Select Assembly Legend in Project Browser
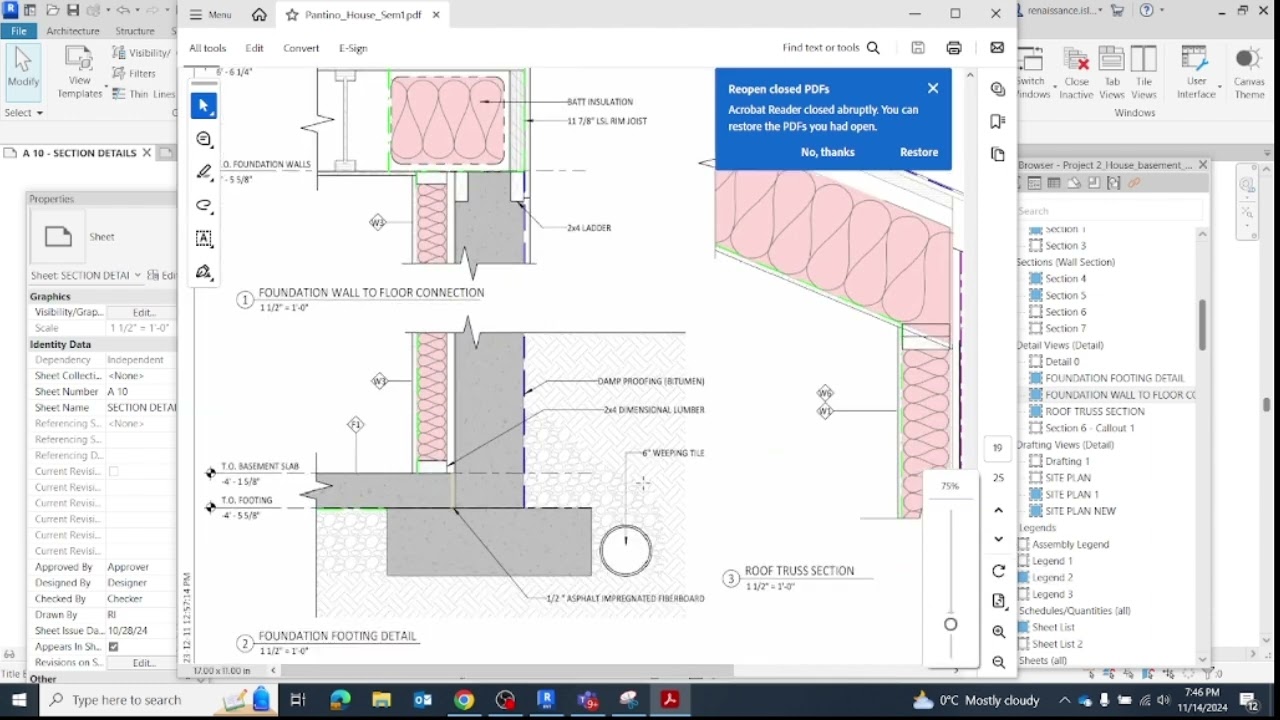This screenshot has height=720, width=1280. coord(1070,544)
